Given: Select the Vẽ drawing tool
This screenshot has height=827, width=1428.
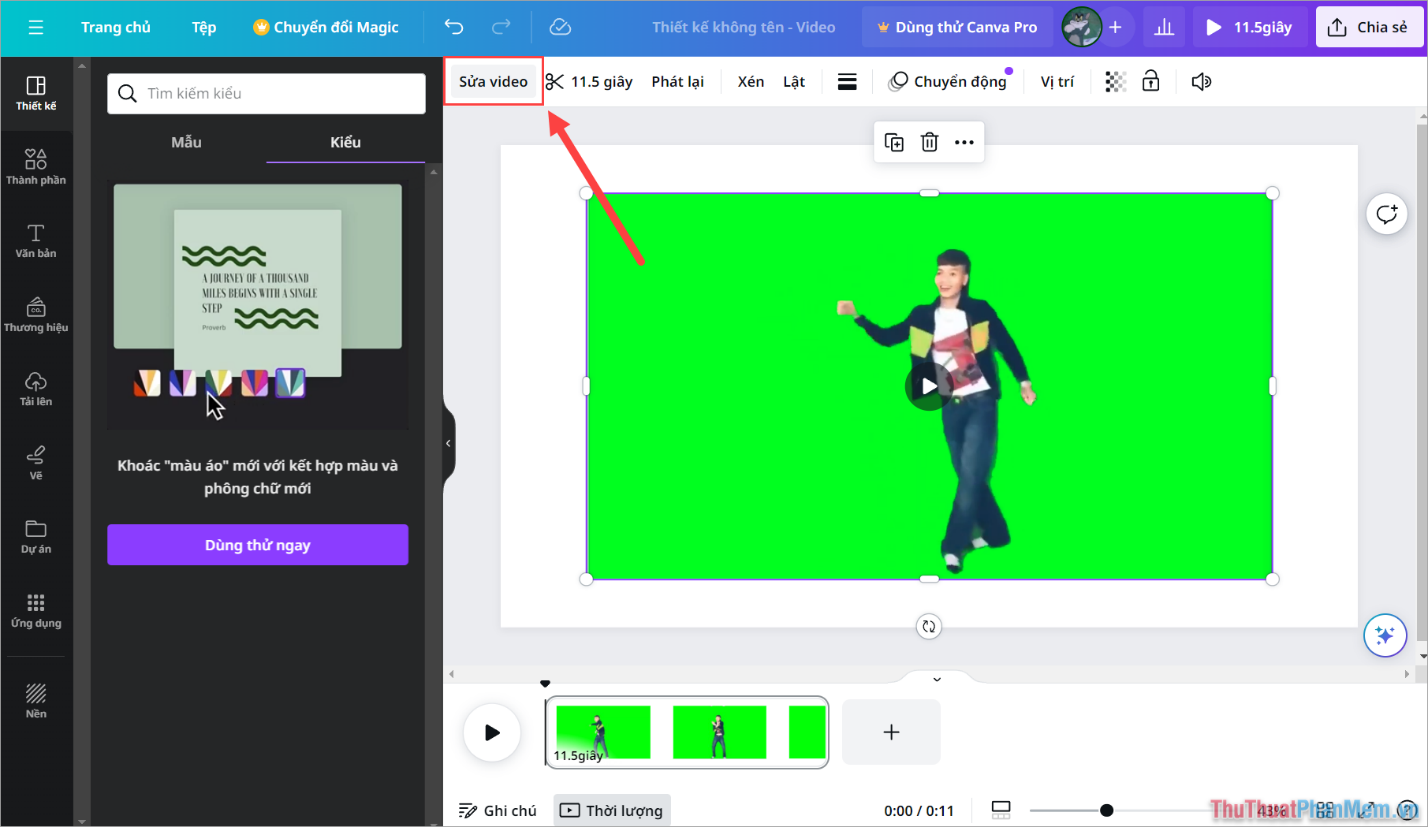Looking at the screenshot, I should 36,462.
